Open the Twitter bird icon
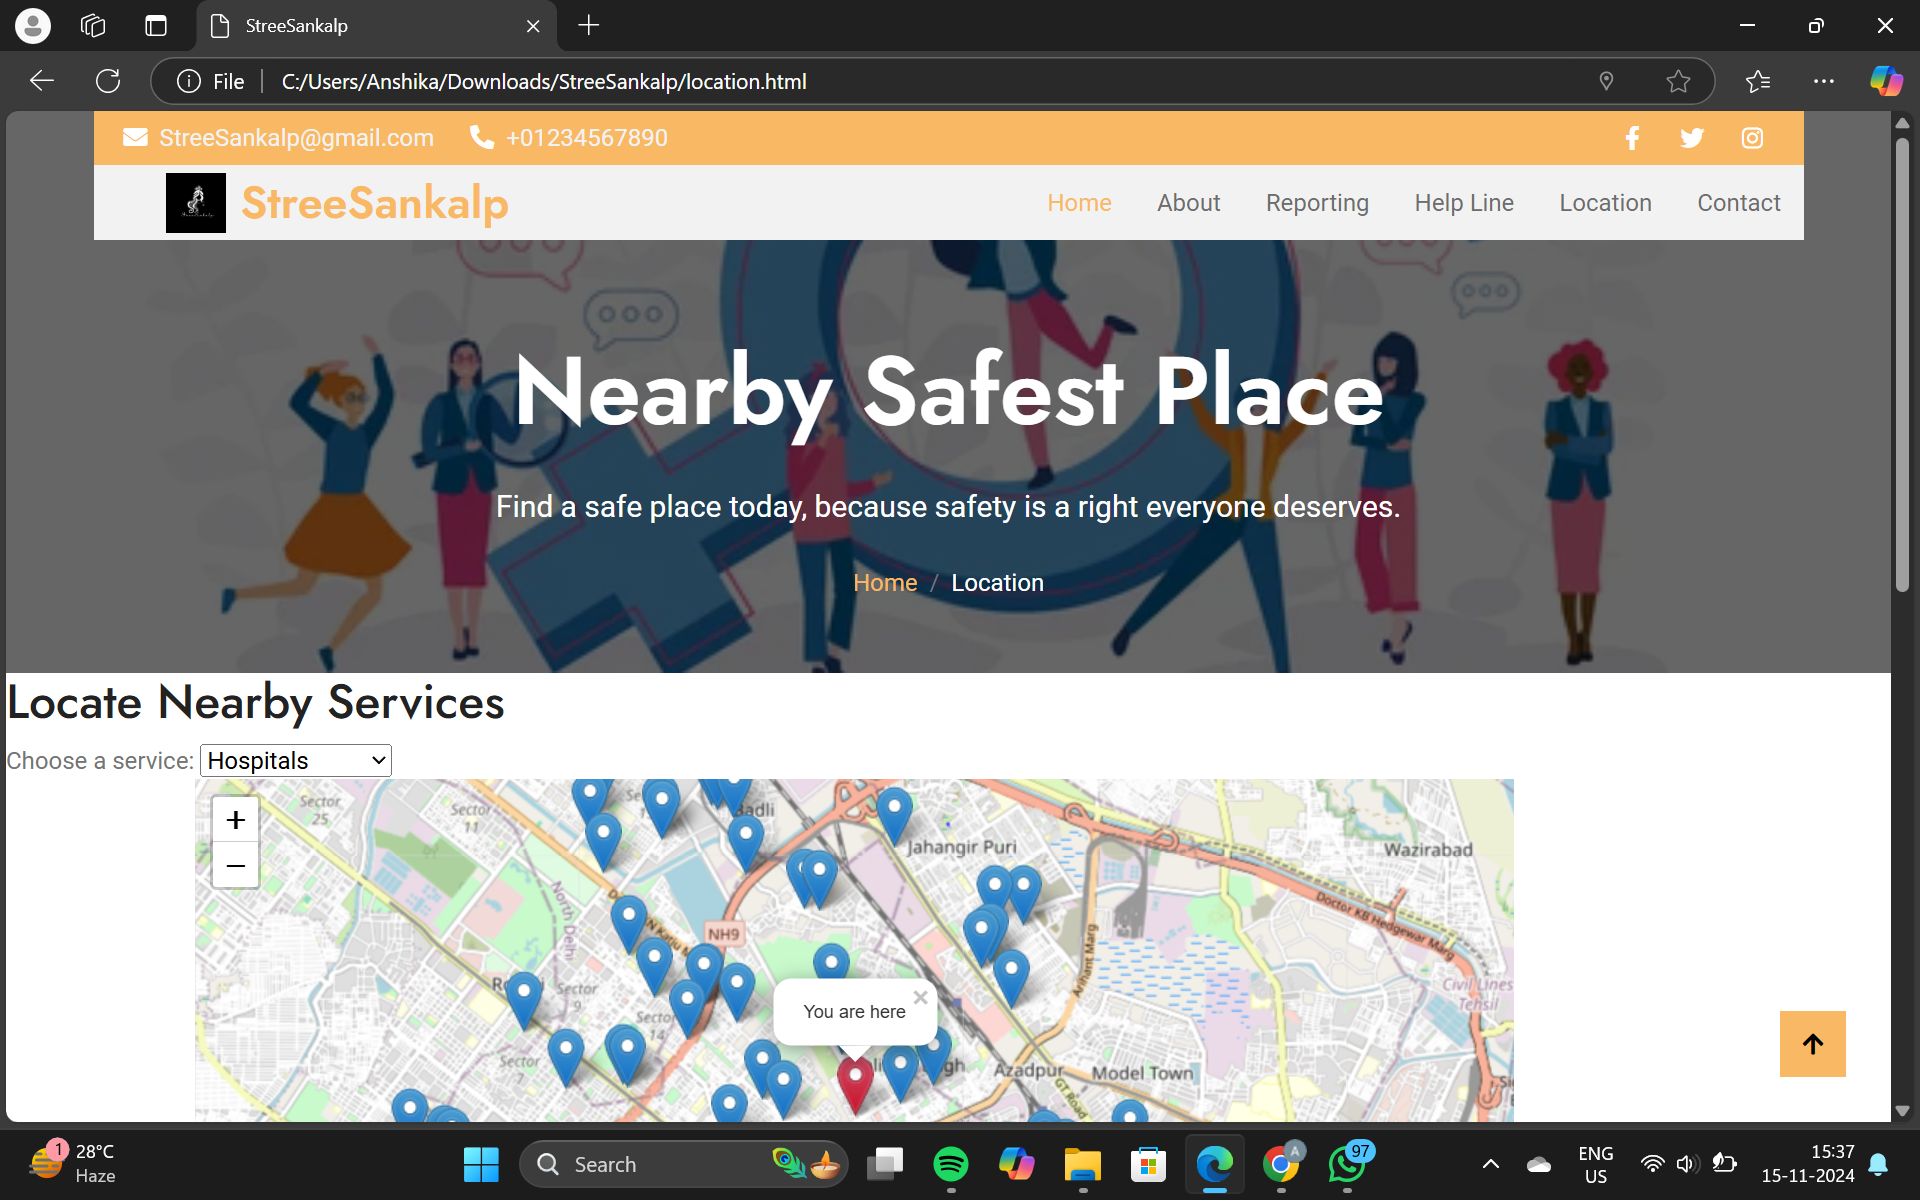The width and height of the screenshot is (1920, 1200). click(1692, 138)
